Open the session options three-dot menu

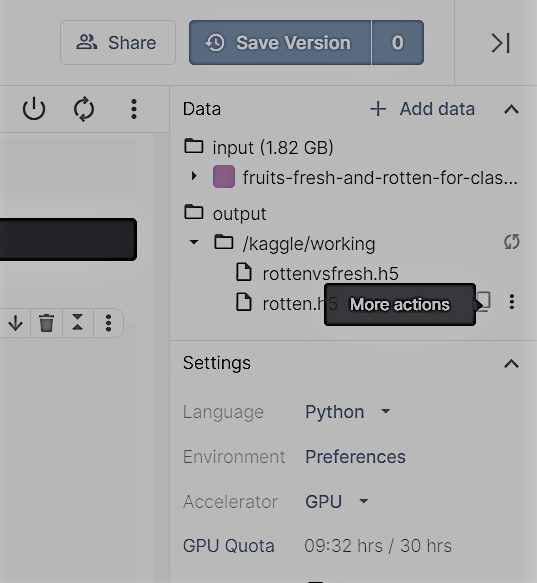(x=134, y=109)
